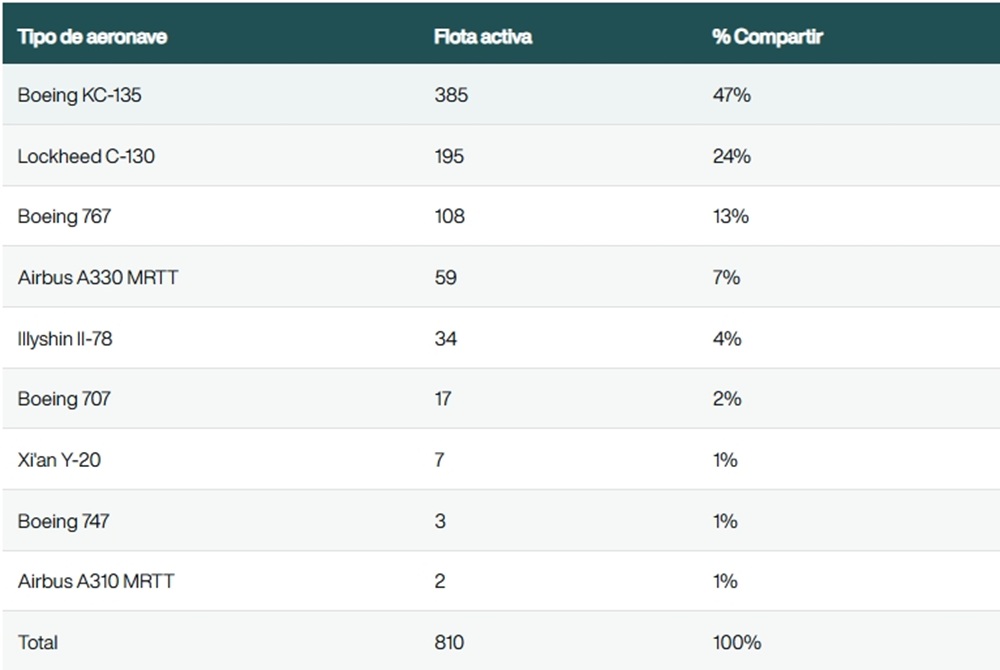
Task: Click the Xi'an Y-20 aircraft name
Action: coord(59,460)
